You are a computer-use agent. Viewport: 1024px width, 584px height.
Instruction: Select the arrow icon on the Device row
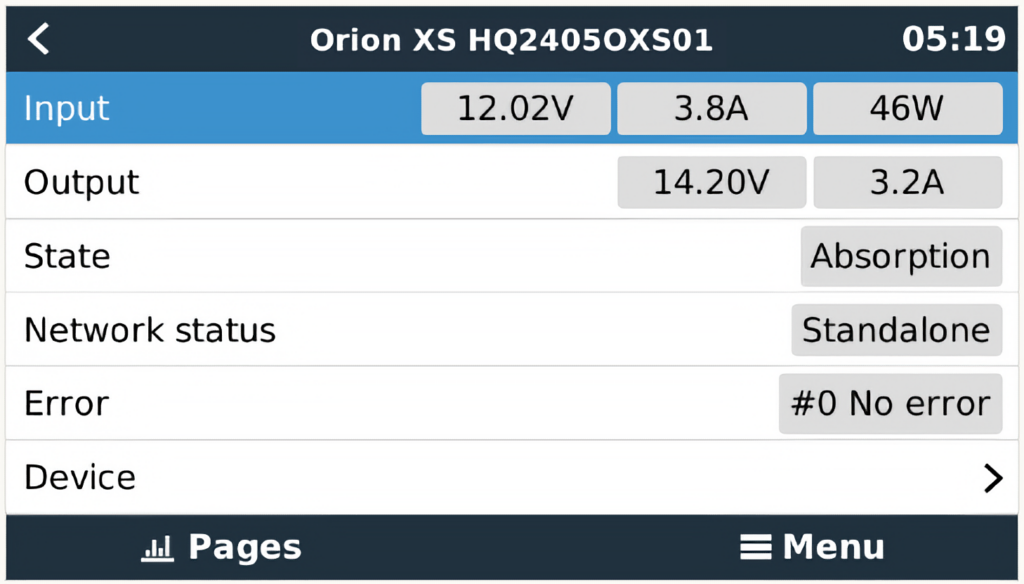click(991, 476)
